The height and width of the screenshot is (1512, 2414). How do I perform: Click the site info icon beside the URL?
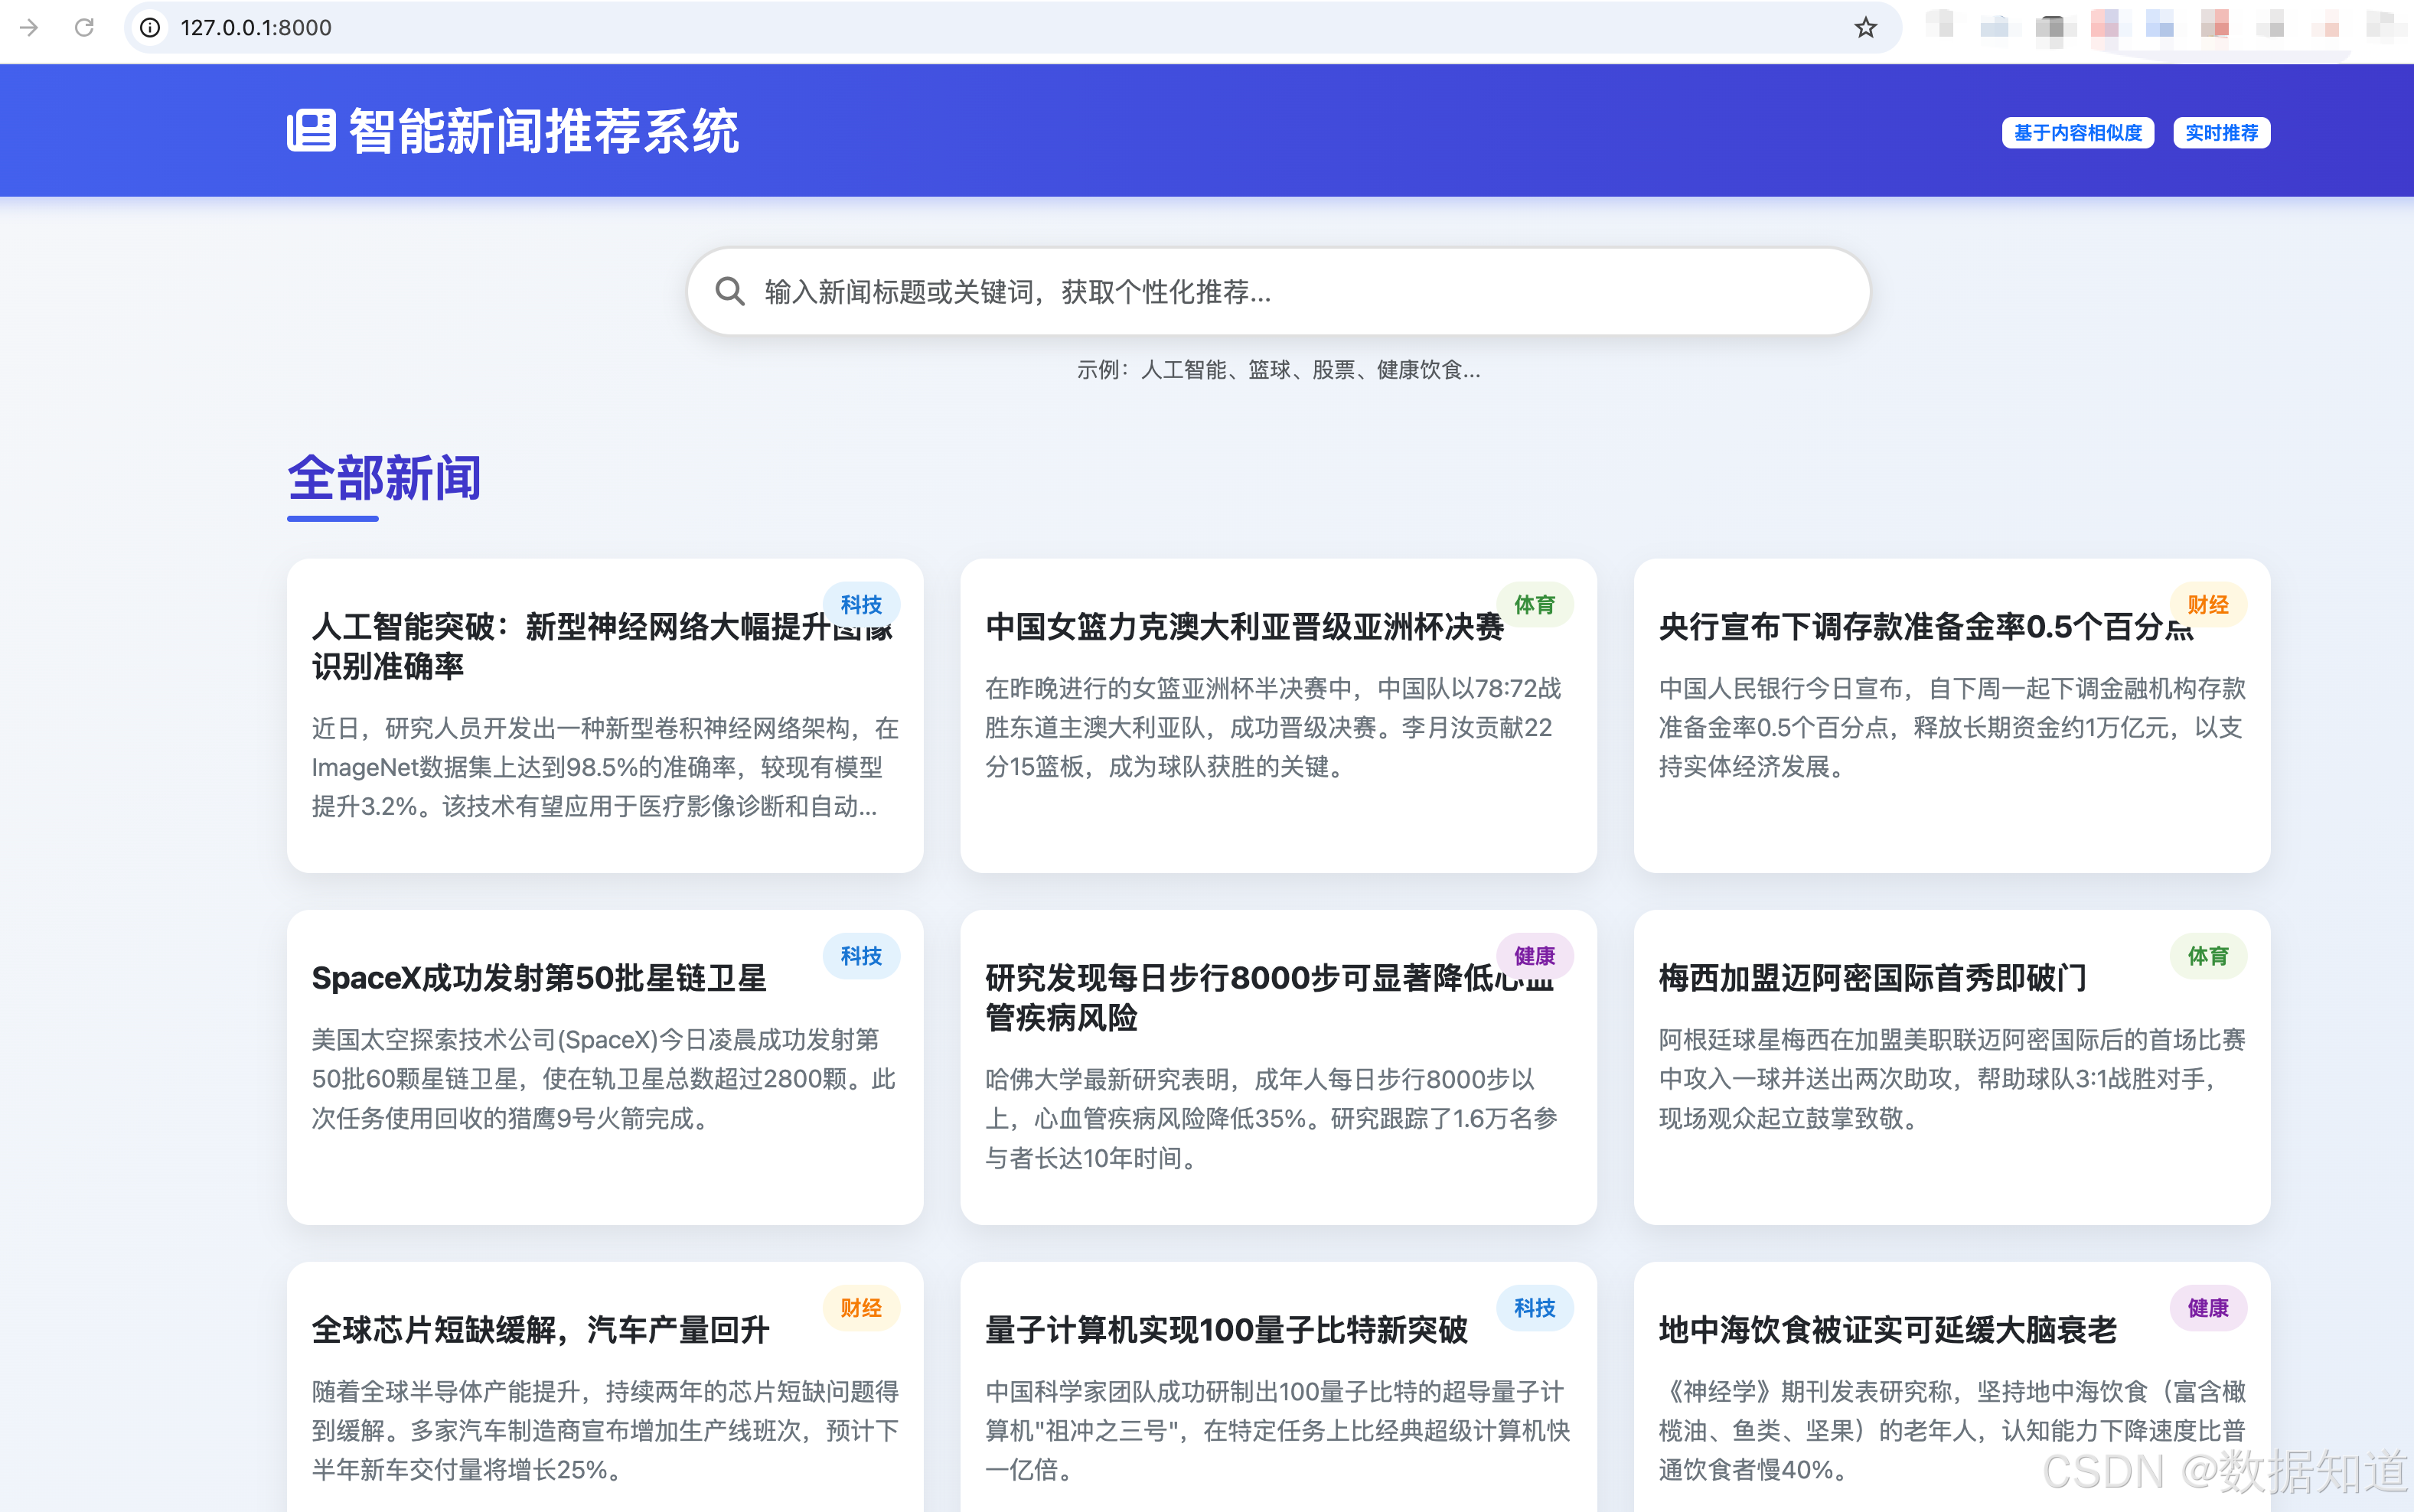[149, 27]
